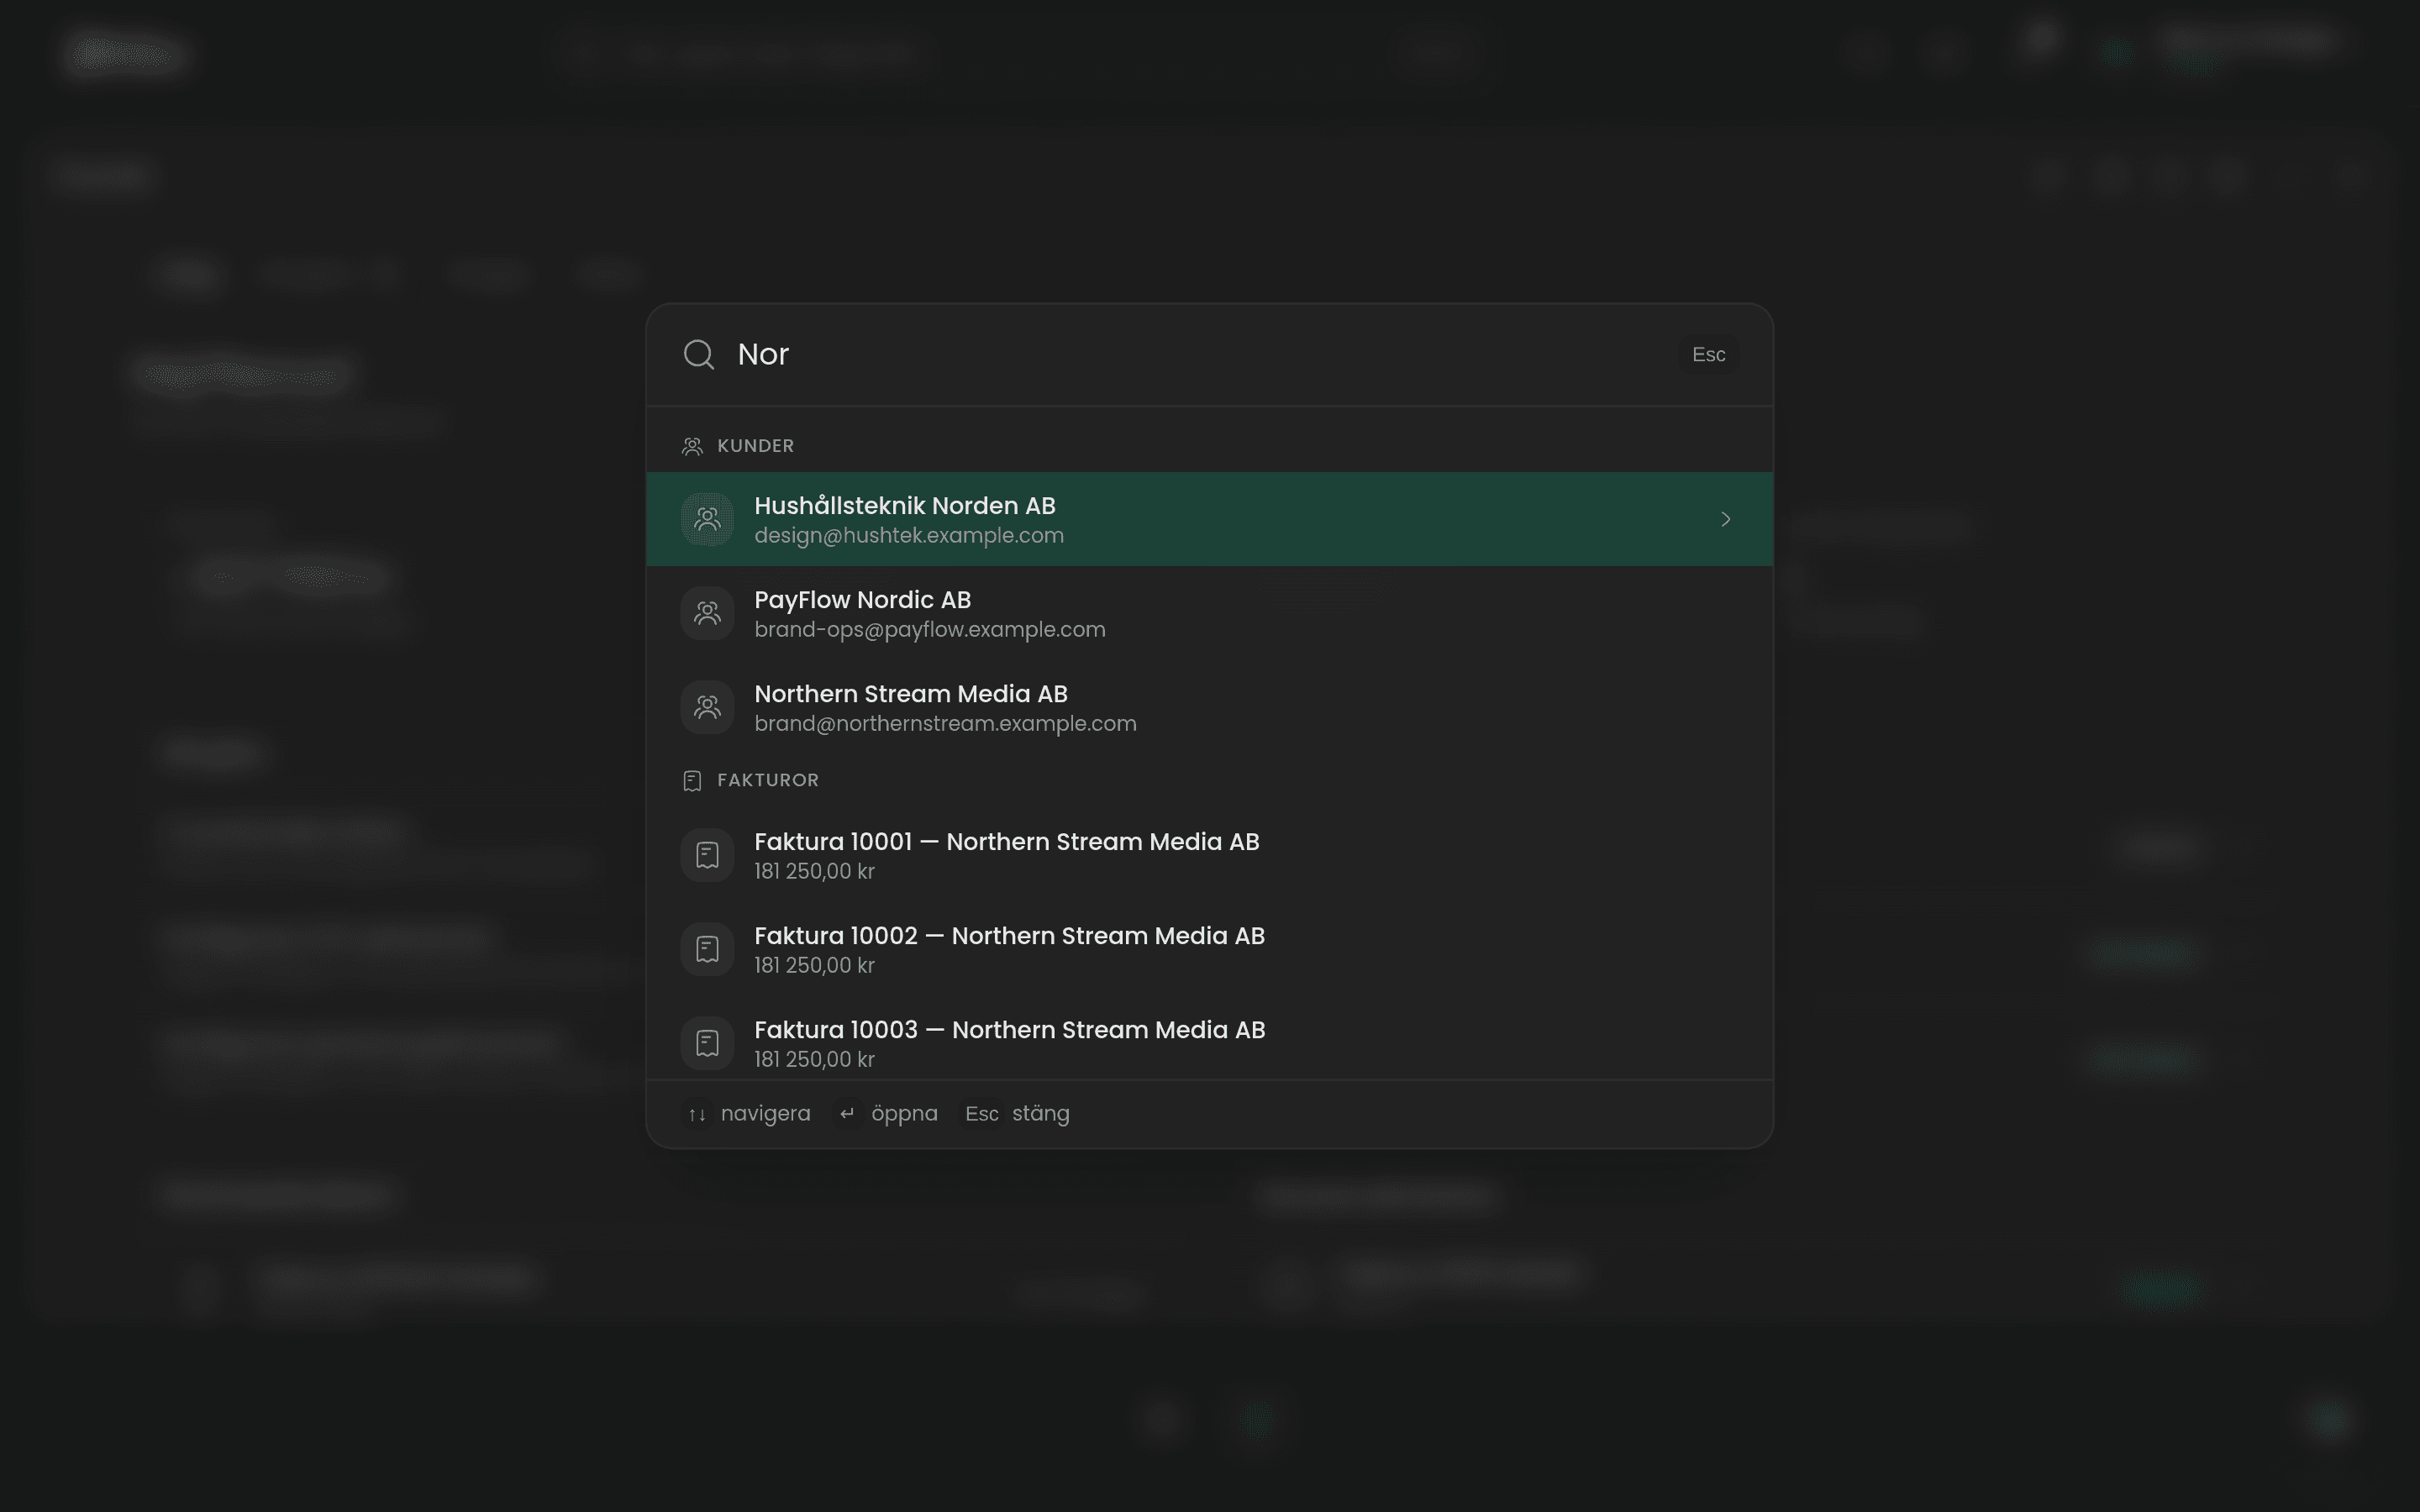Click chevron arrow on Hushållsteknik Norden row
Image resolution: width=2420 pixels, height=1512 pixels.
(1725, 519)
